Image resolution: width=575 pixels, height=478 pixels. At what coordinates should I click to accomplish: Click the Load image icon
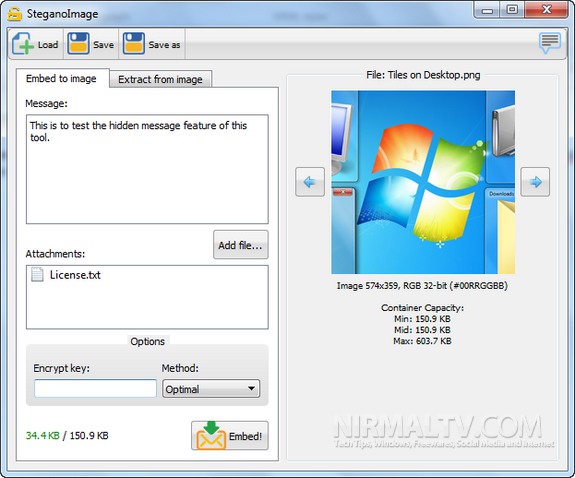click(x=23, y=44)
